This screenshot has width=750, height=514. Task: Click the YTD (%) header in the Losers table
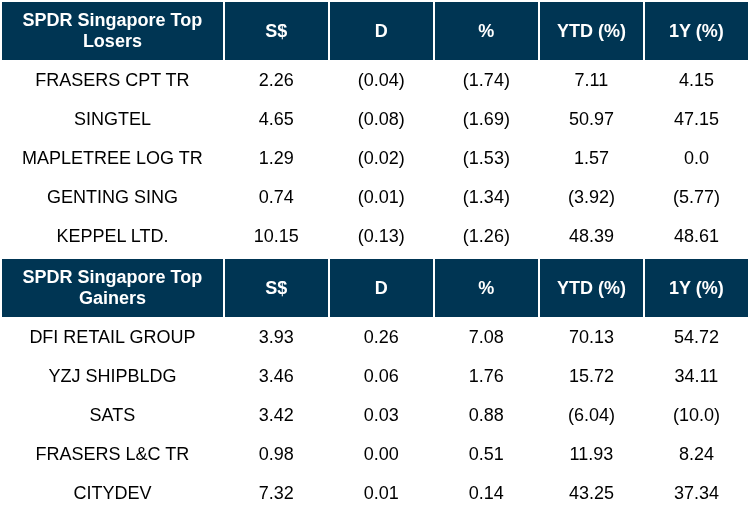click(591, 31)
